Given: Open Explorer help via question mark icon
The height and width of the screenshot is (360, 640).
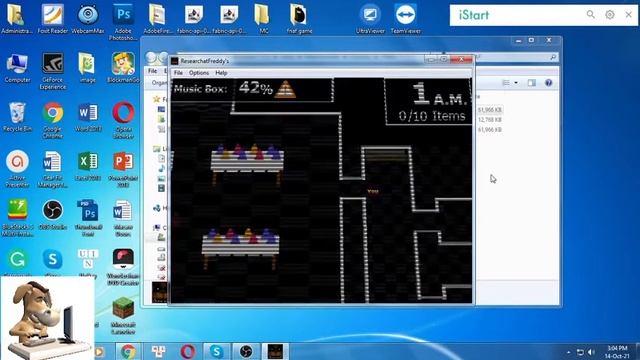Looking at the screenshot, I should point(549,83).
